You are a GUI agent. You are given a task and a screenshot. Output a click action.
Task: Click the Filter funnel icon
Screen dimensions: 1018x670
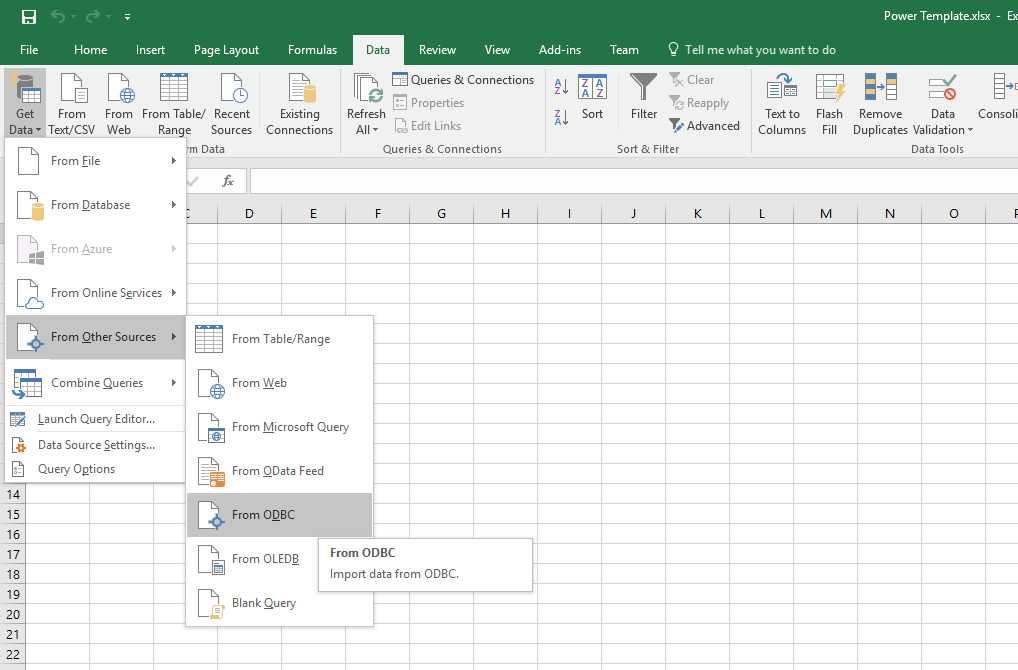[644, 90]
